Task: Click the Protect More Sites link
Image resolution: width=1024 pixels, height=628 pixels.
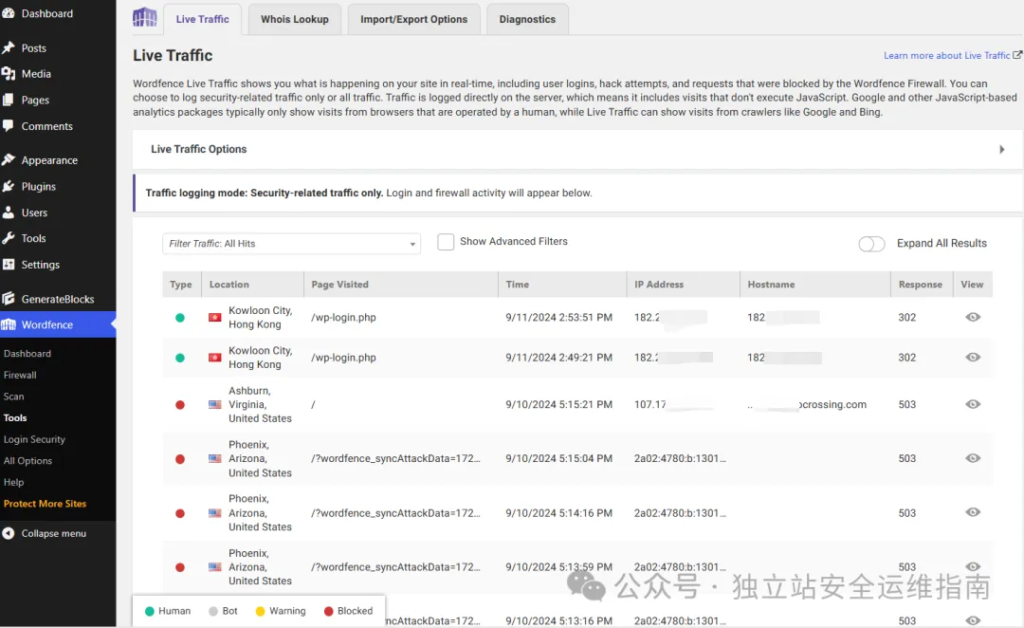Action: pyautogui.click(x=44, y=504)
